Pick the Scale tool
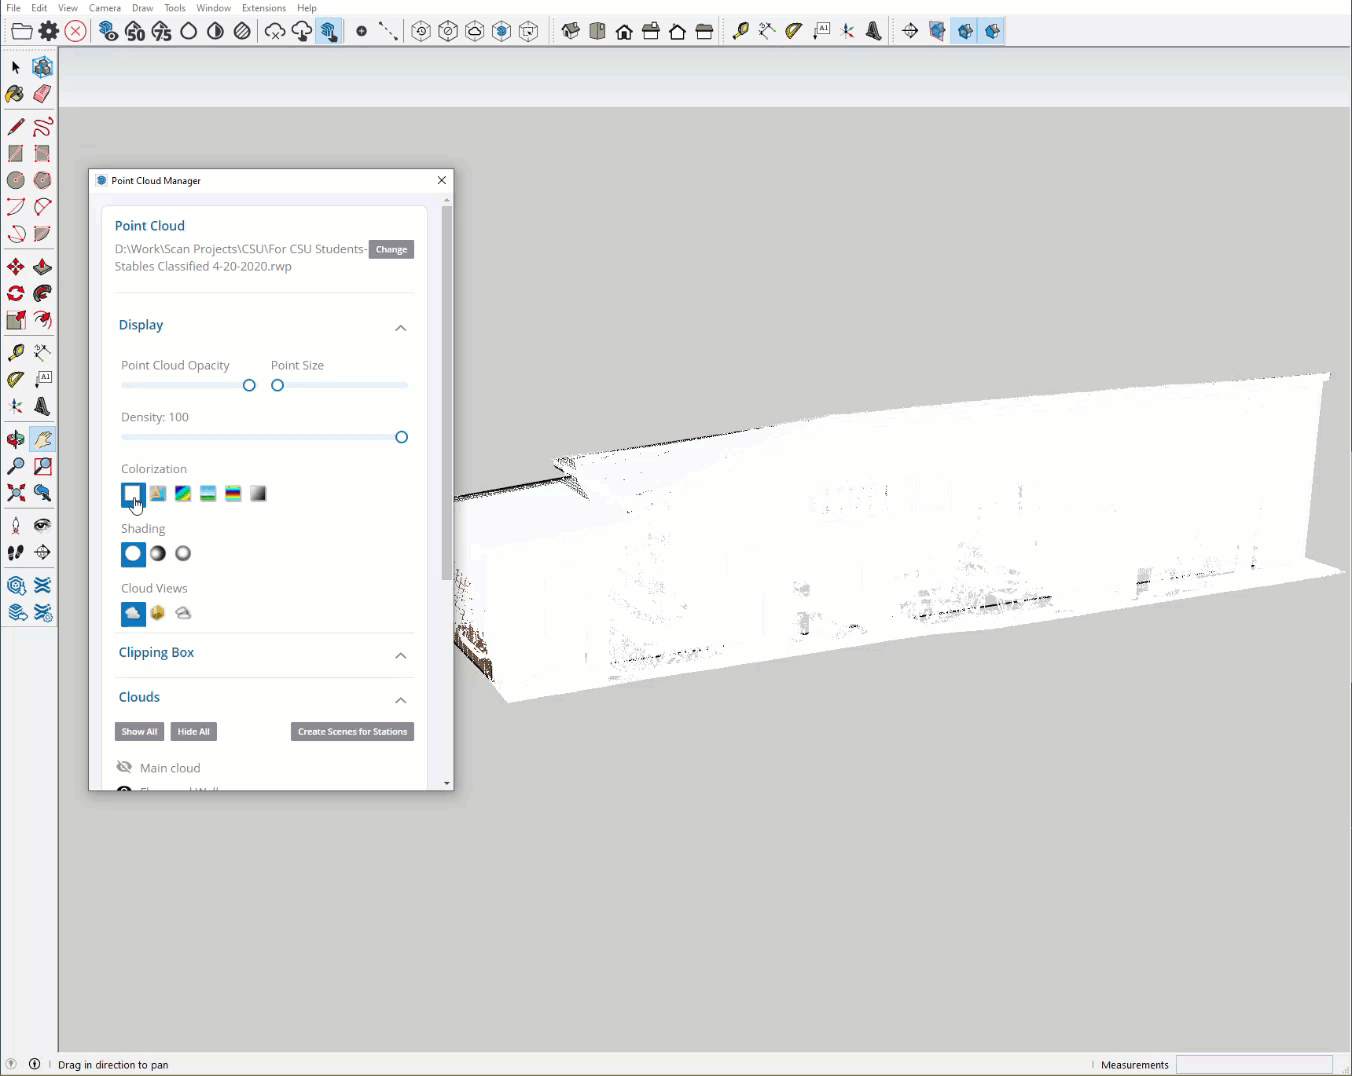This screenshot has width=1352, height=1076. (16, 320)
